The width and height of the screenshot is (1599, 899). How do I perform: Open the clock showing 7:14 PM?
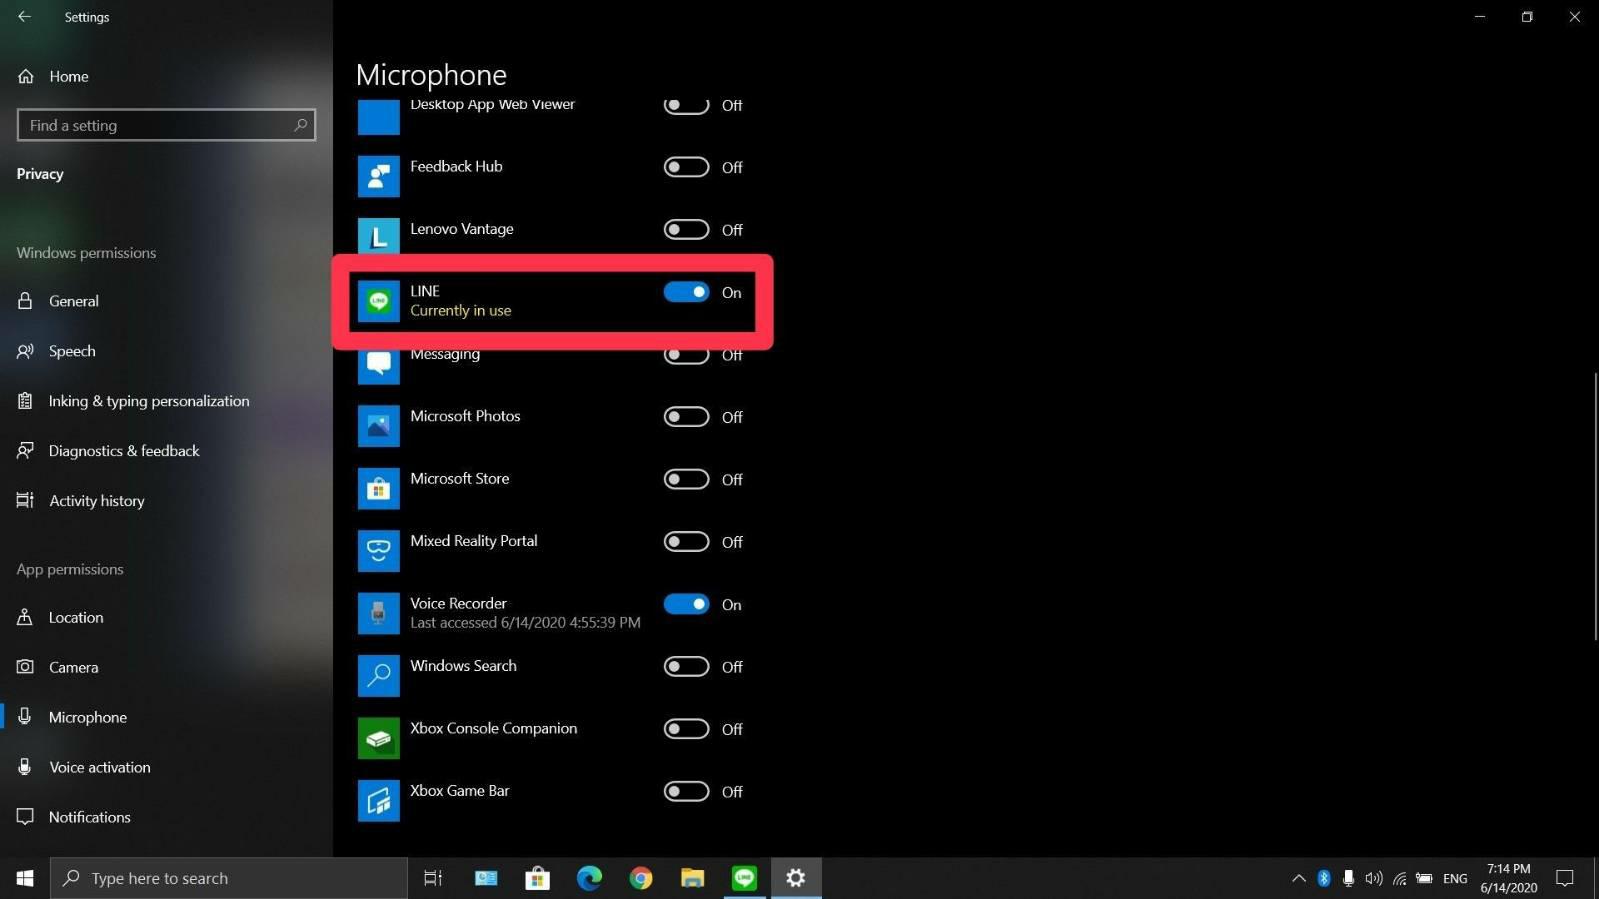point(1508,878)
